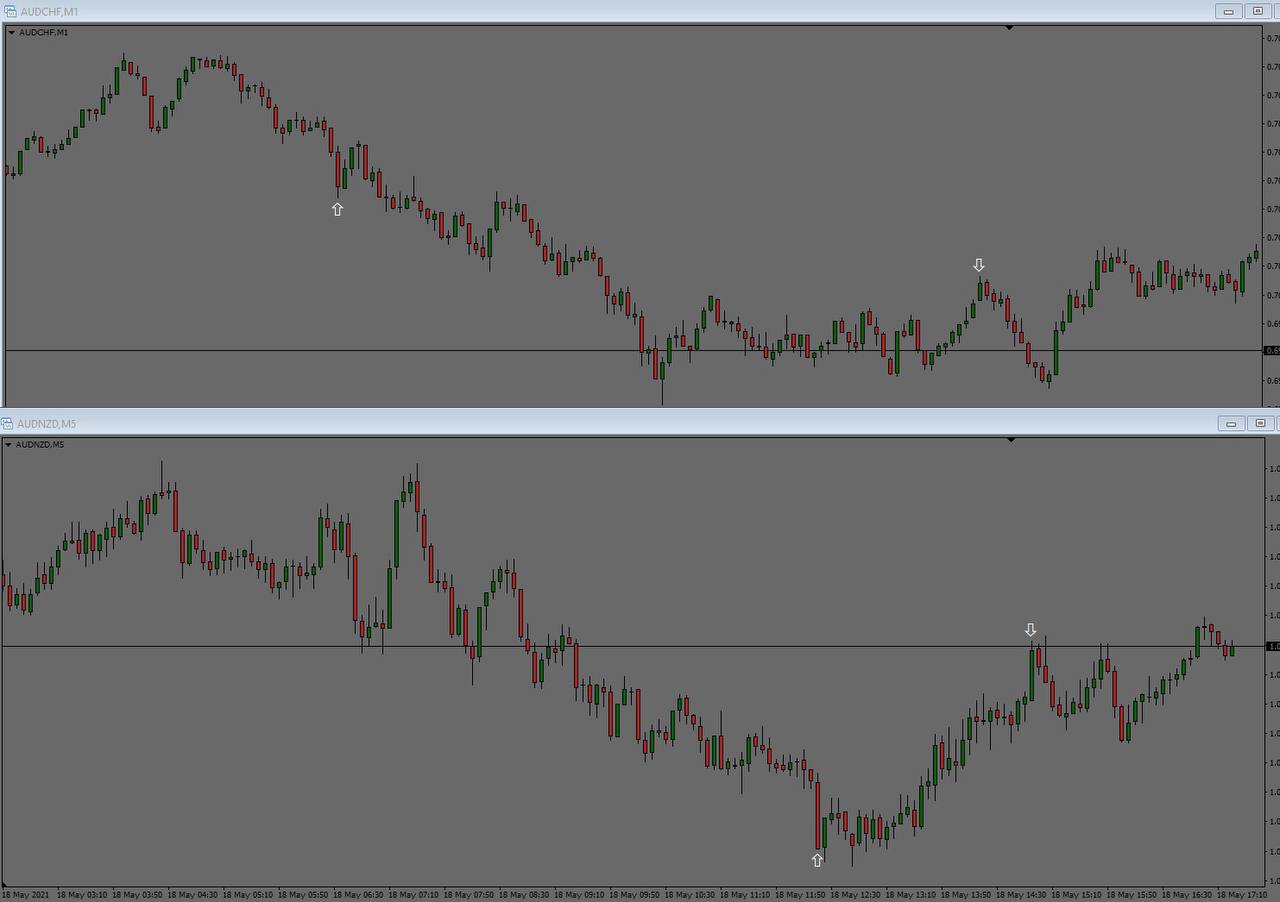The height and width of the screenshot is (902, 1280).
Task: Open the AUDNZD,M5 chart label dropdown triangle
Action: coord(9,444)
